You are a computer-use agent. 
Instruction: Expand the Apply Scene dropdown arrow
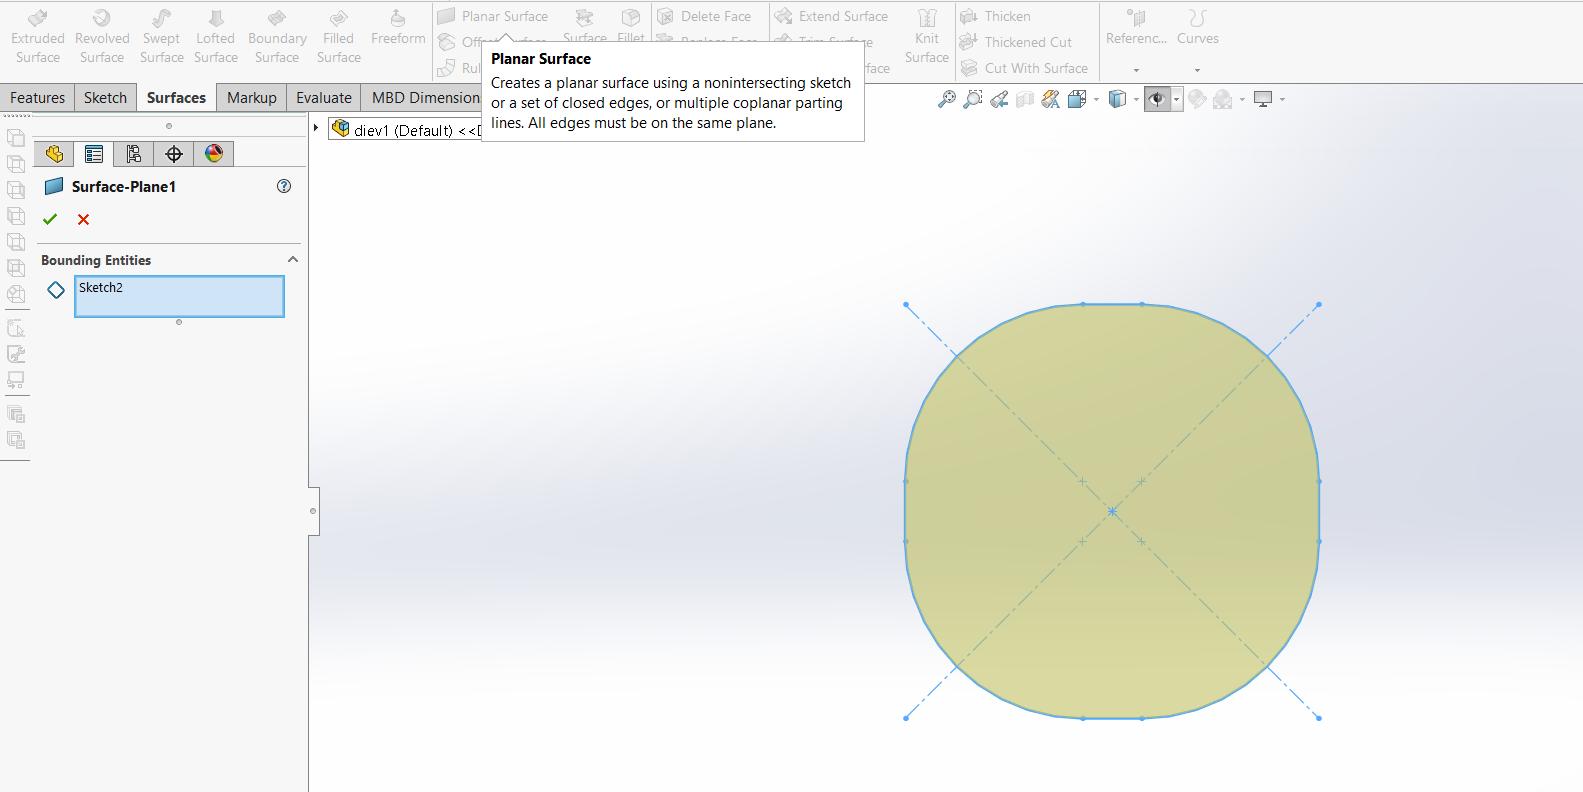tap(1242, 99)
